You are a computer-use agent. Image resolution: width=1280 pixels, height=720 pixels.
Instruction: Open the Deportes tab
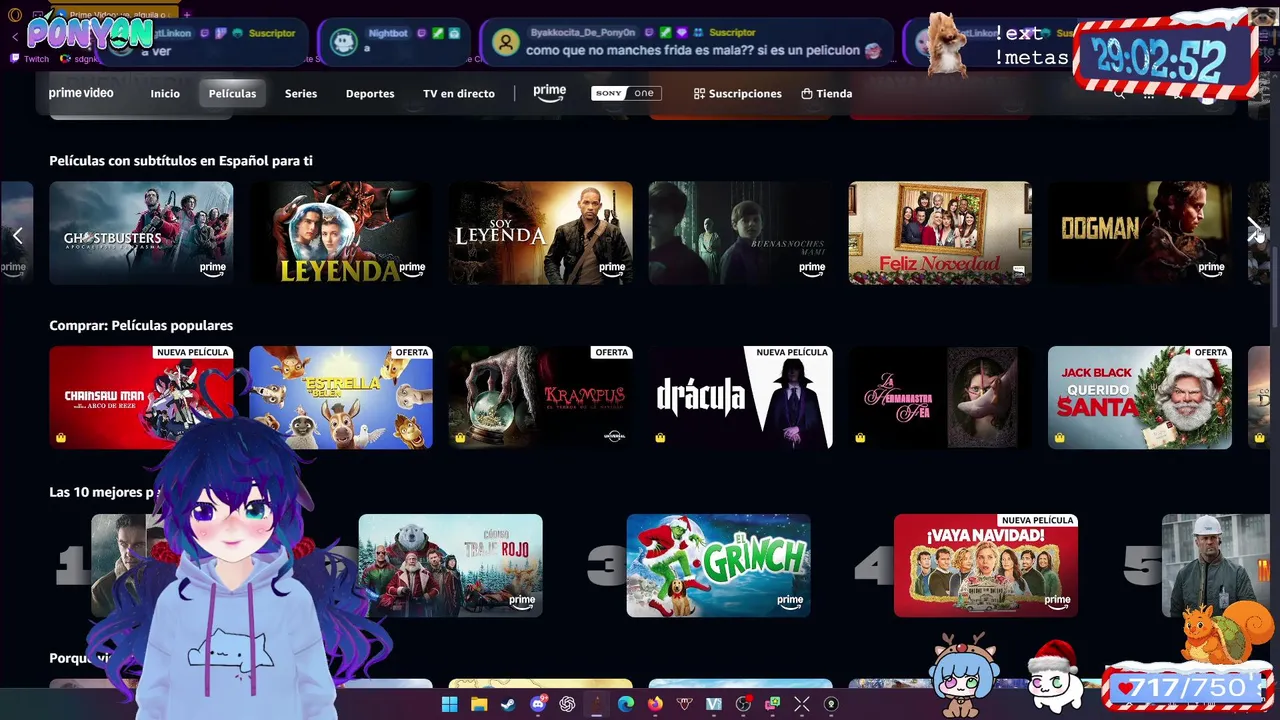tap(370, 93)
